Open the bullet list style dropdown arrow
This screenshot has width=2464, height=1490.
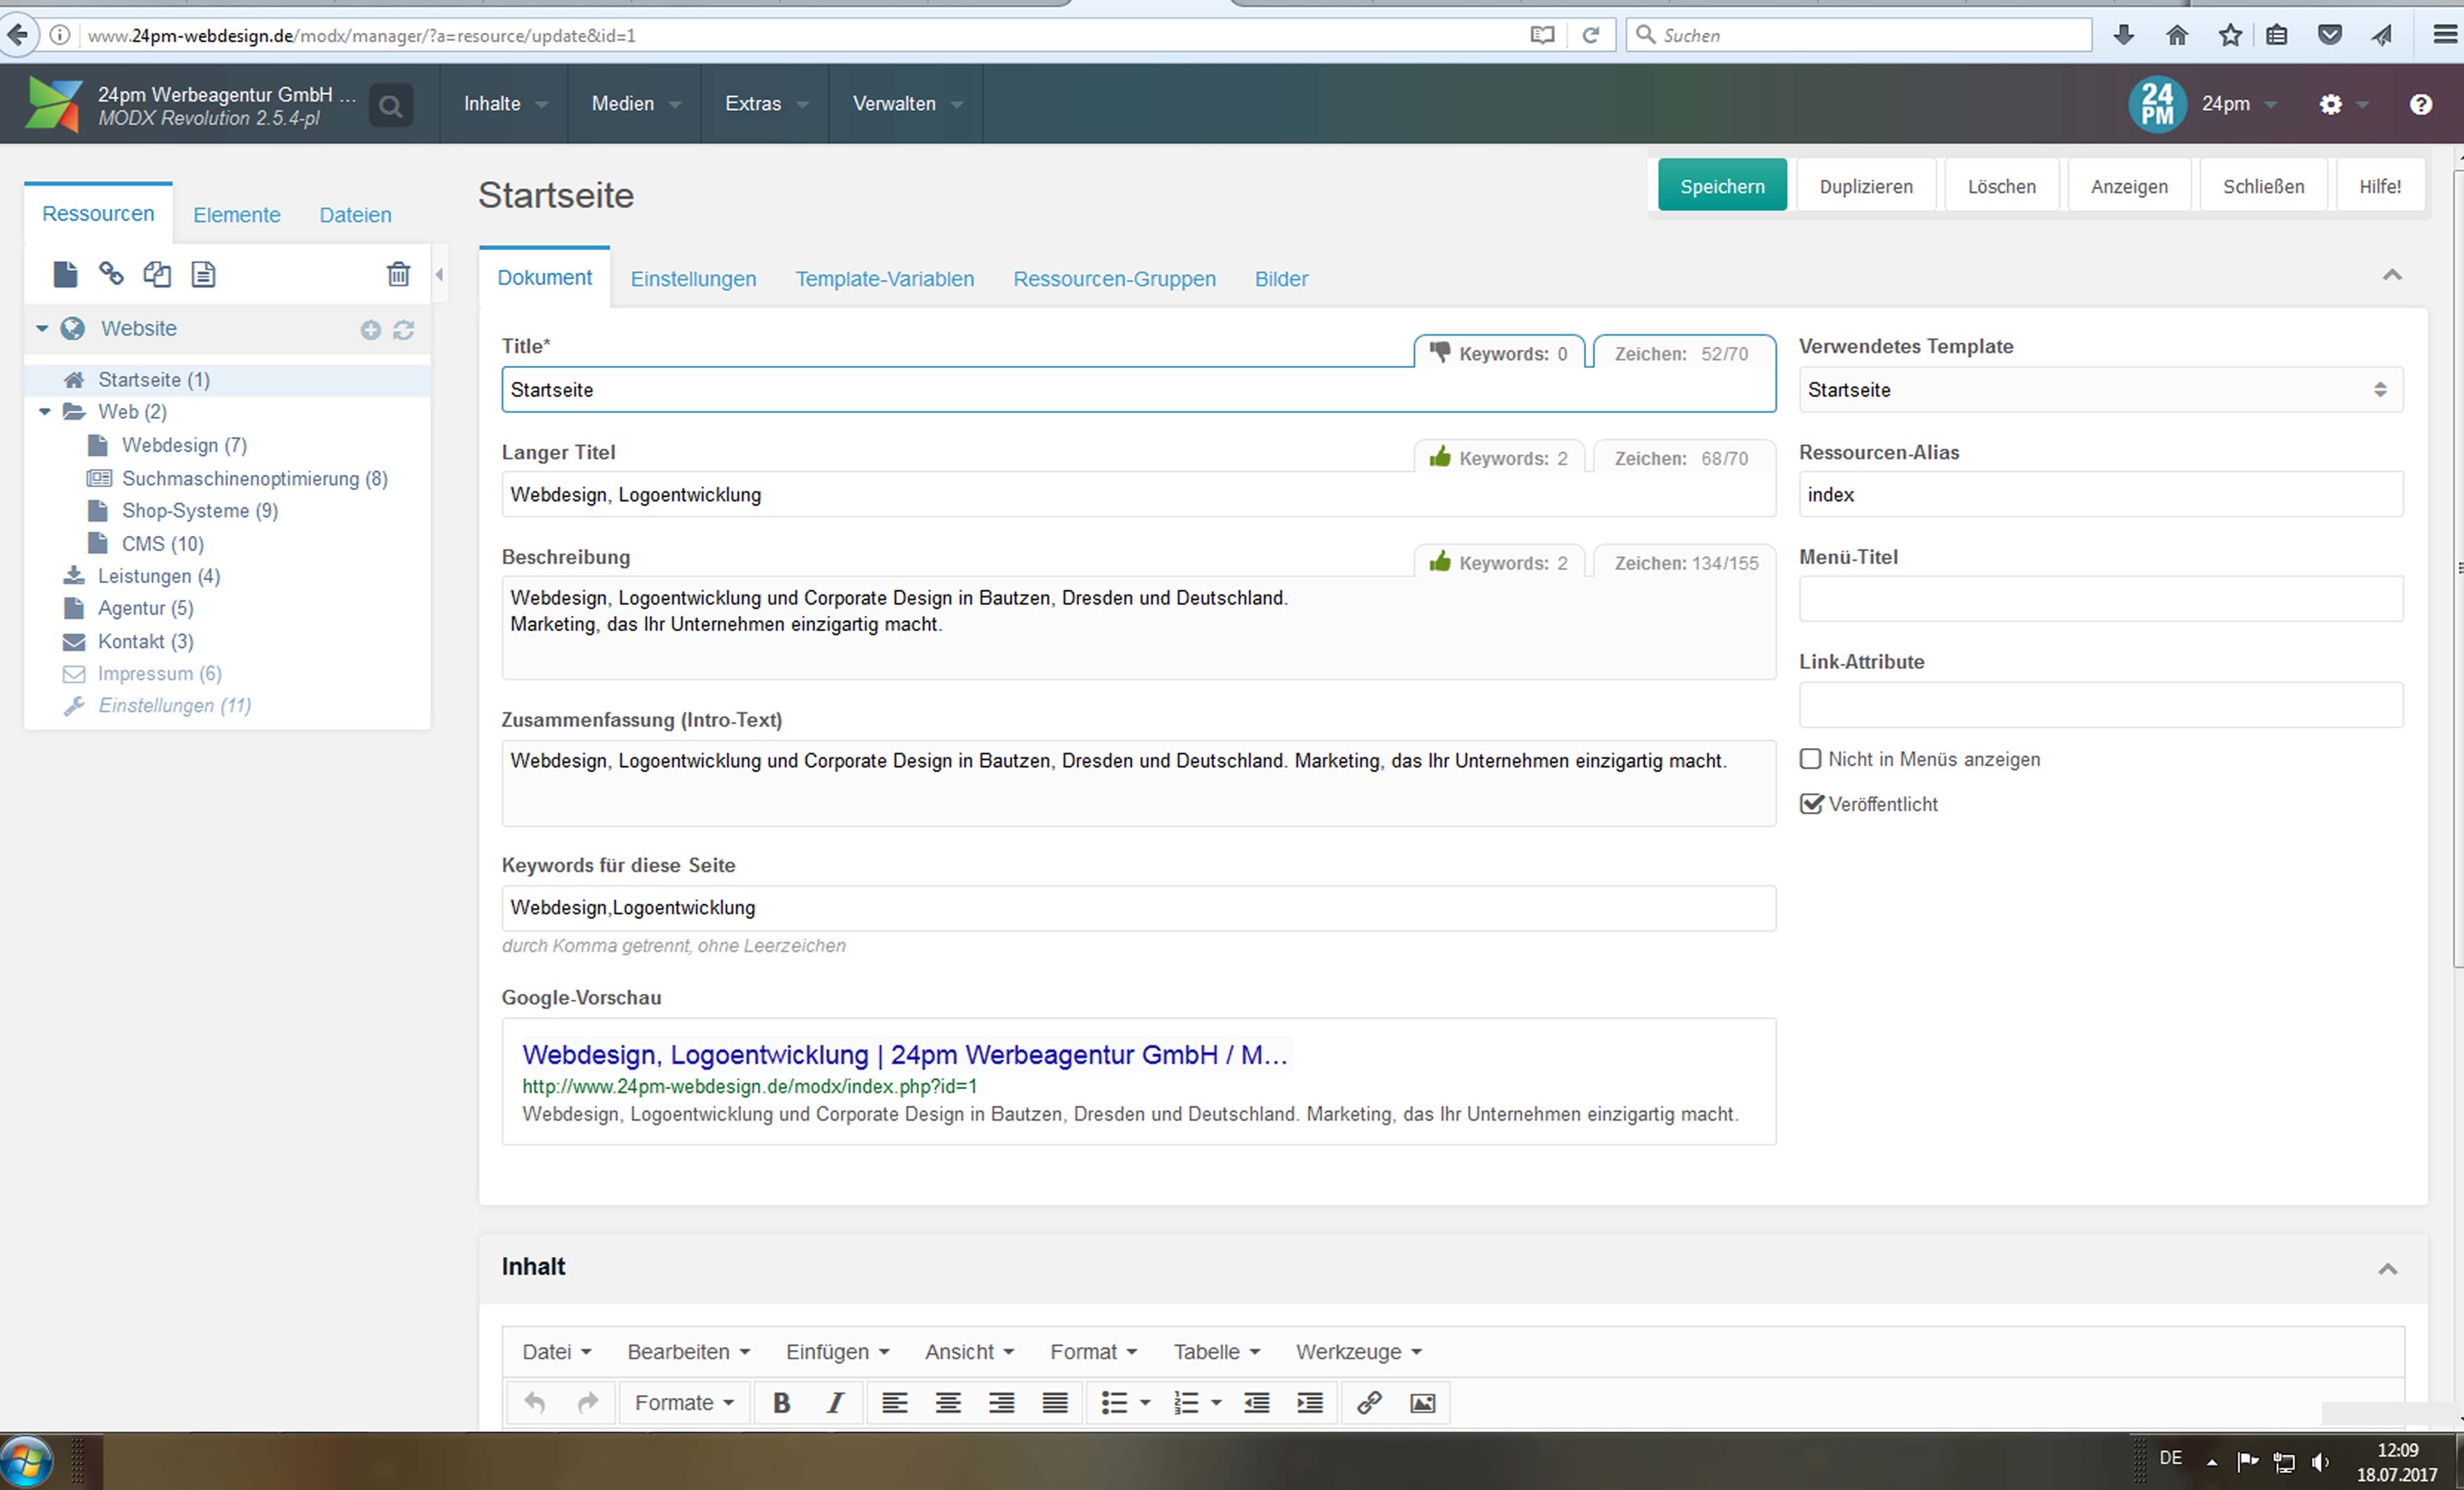coord(1145,1403)
